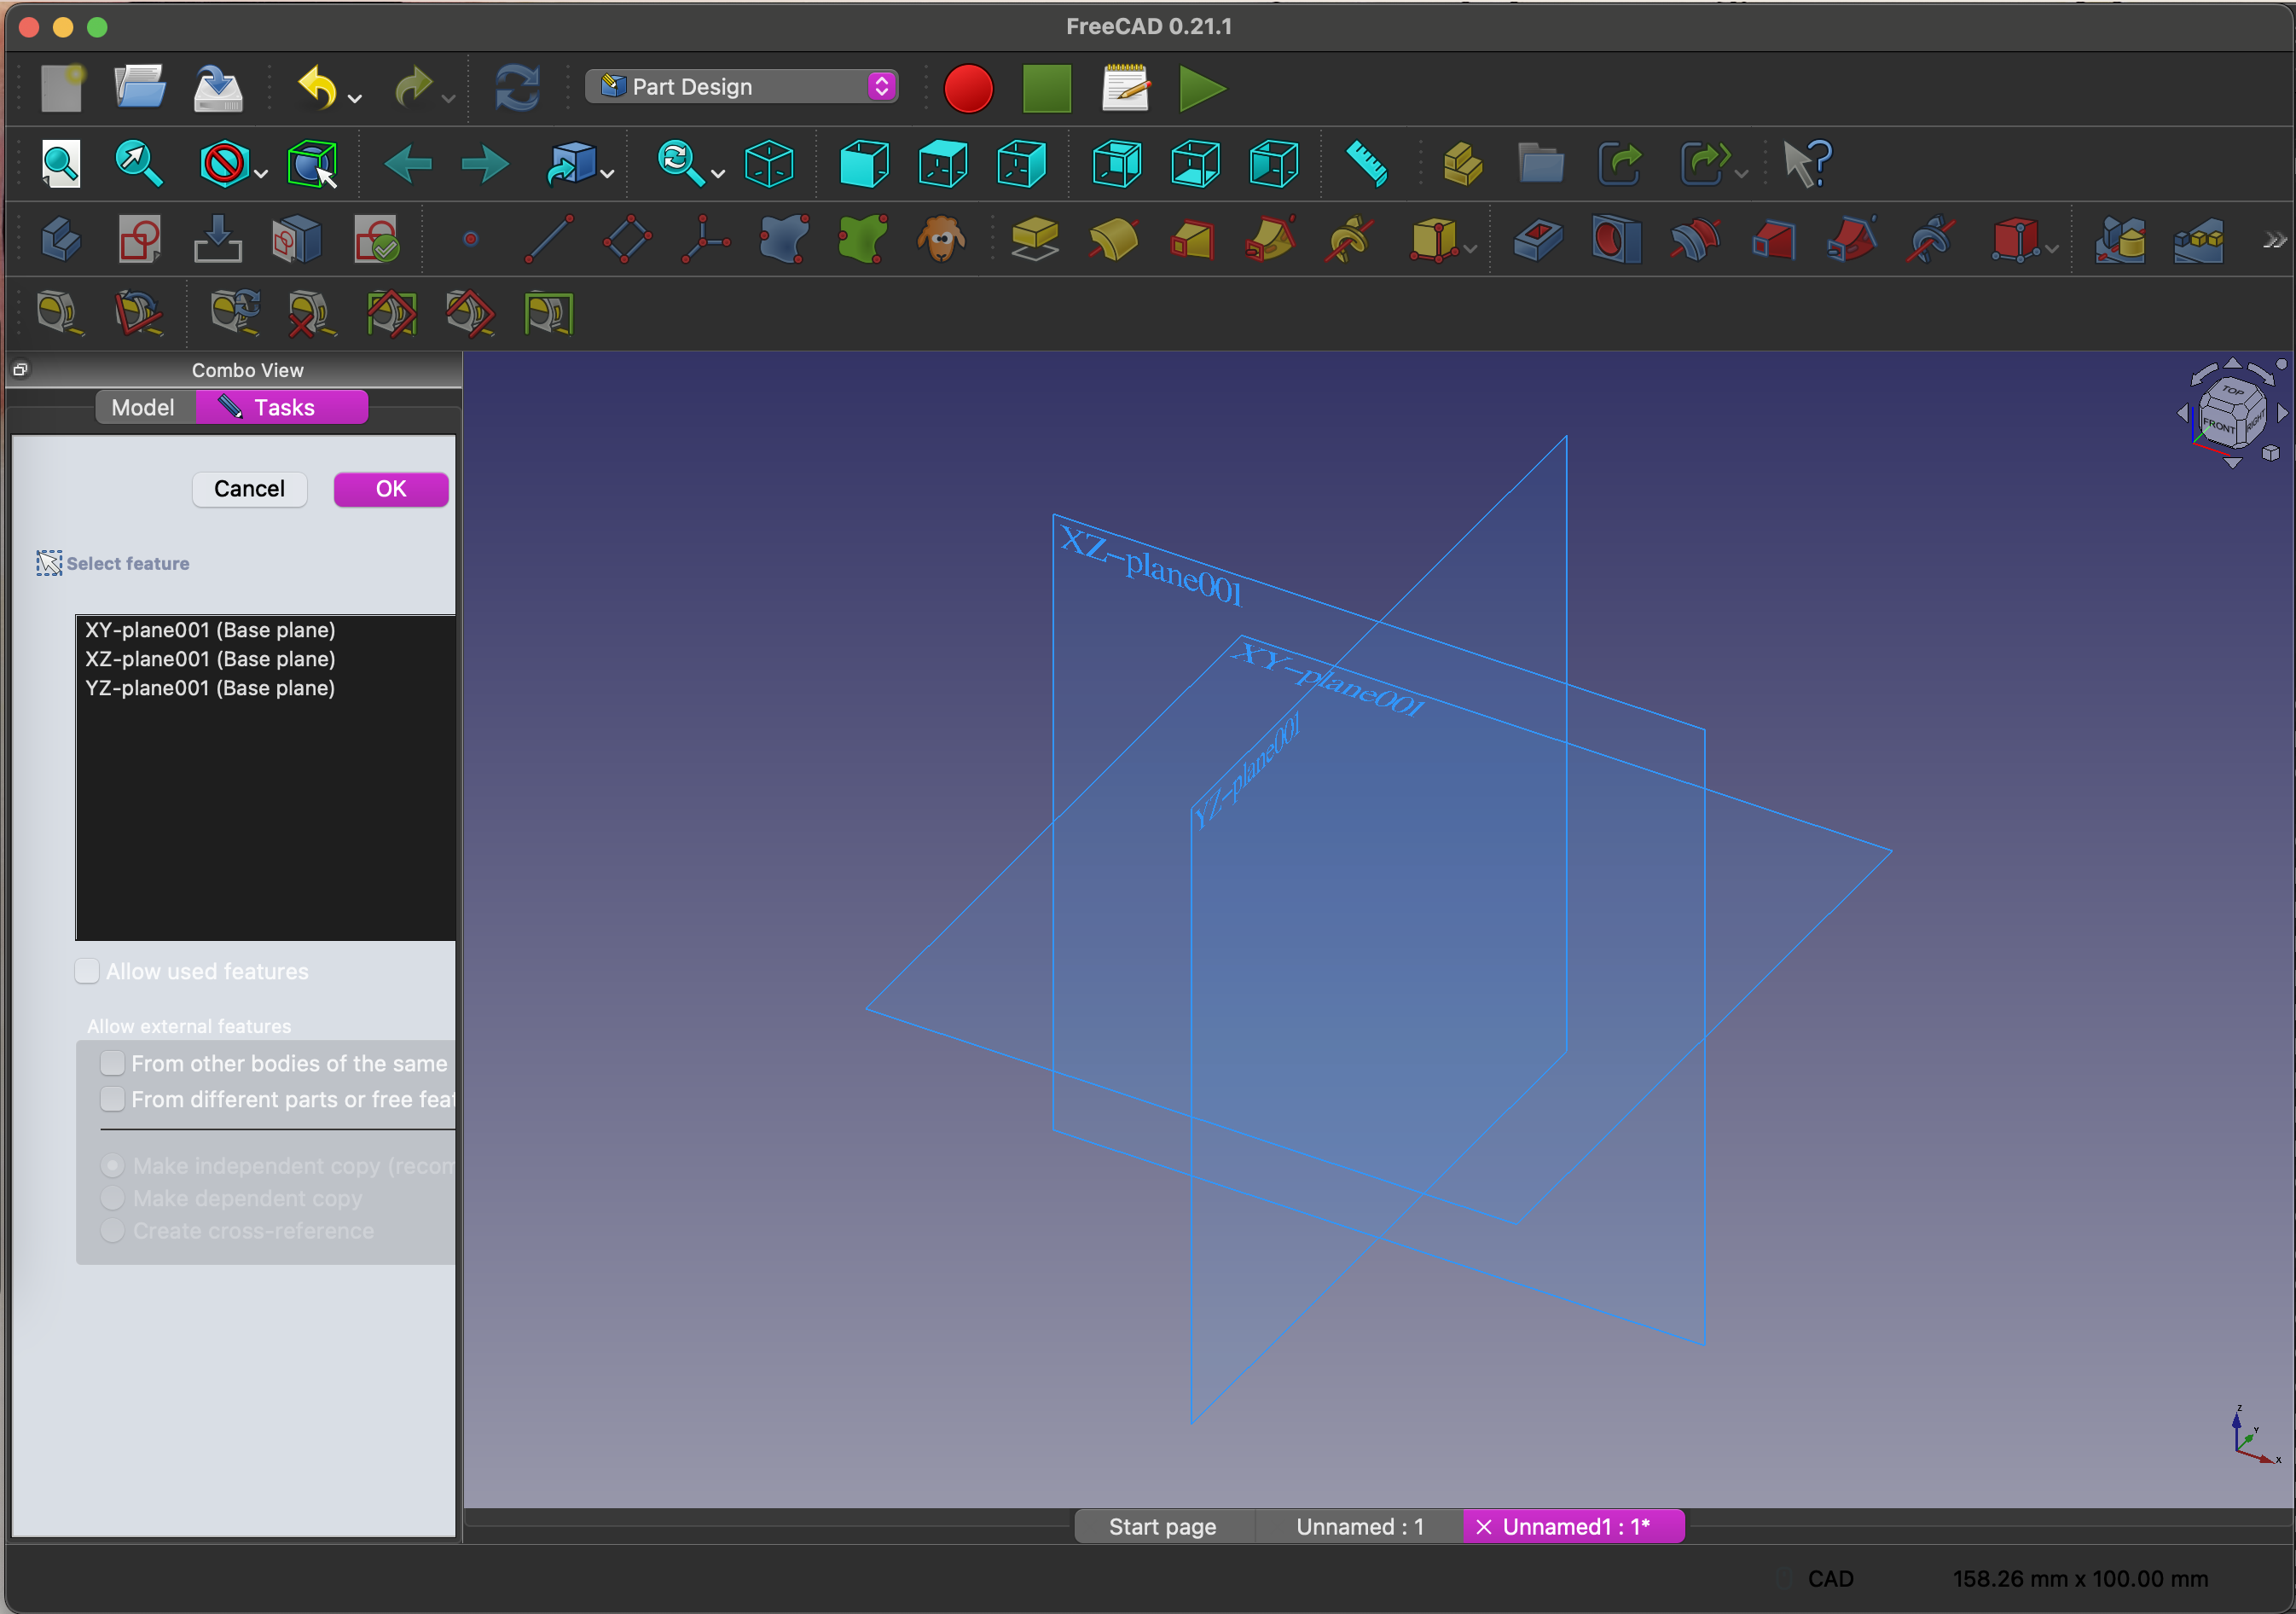
Task: Open the draw style dropdown arrow
Action: coord(261,174)
